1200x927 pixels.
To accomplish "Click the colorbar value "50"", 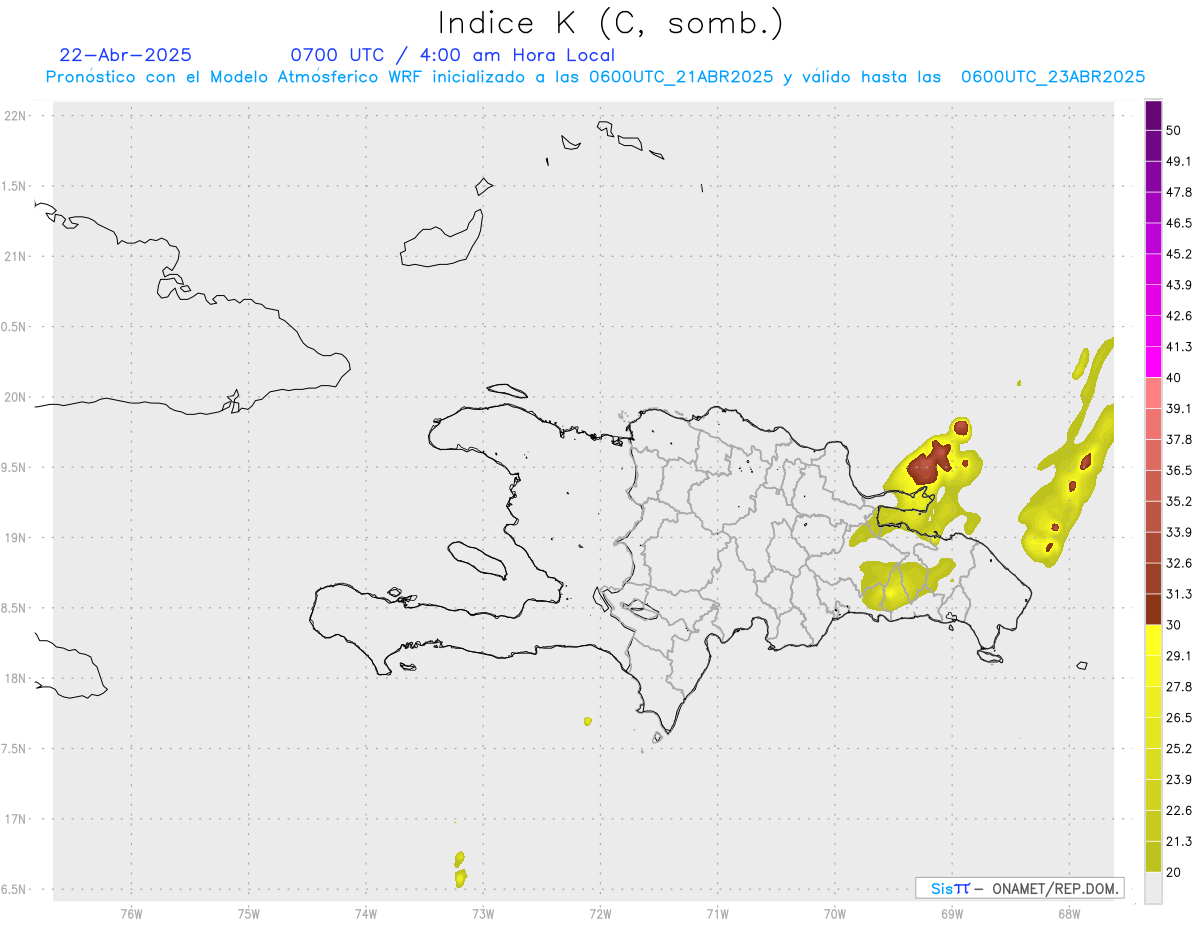I will coord(1174,131).
